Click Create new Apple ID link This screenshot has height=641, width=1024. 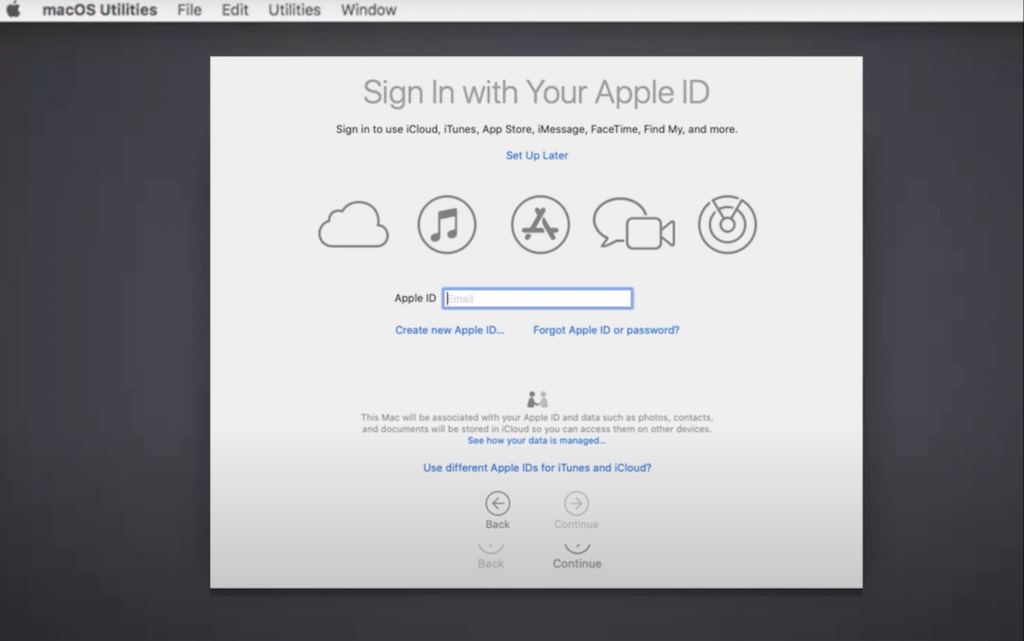pyautogui.click(x=450, y=330)
